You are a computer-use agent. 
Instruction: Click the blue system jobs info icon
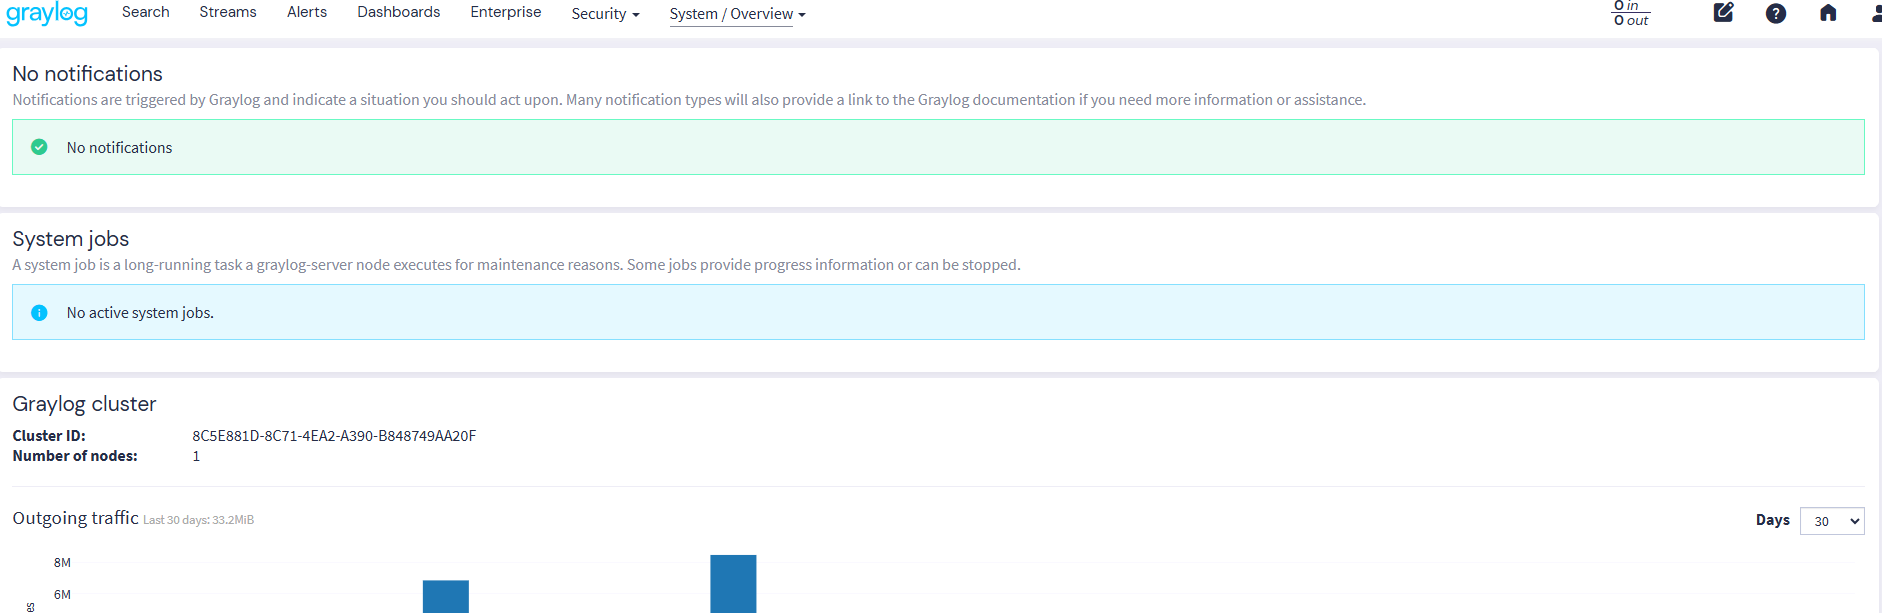pos(39,312)
